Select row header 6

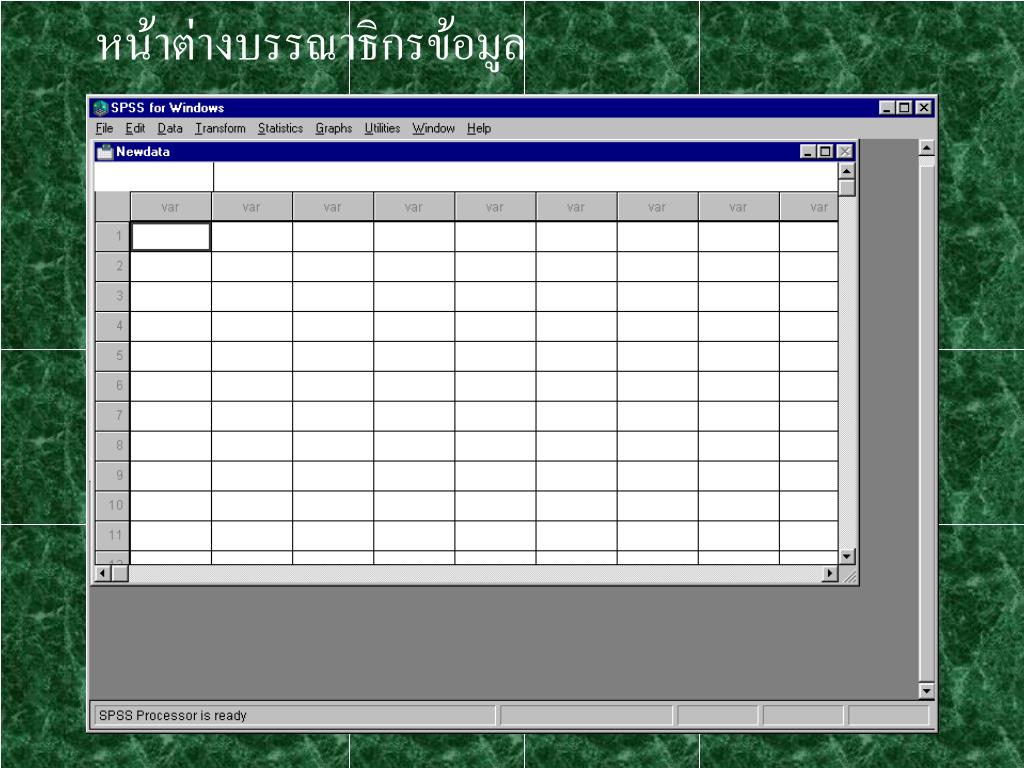click(112, 386)
